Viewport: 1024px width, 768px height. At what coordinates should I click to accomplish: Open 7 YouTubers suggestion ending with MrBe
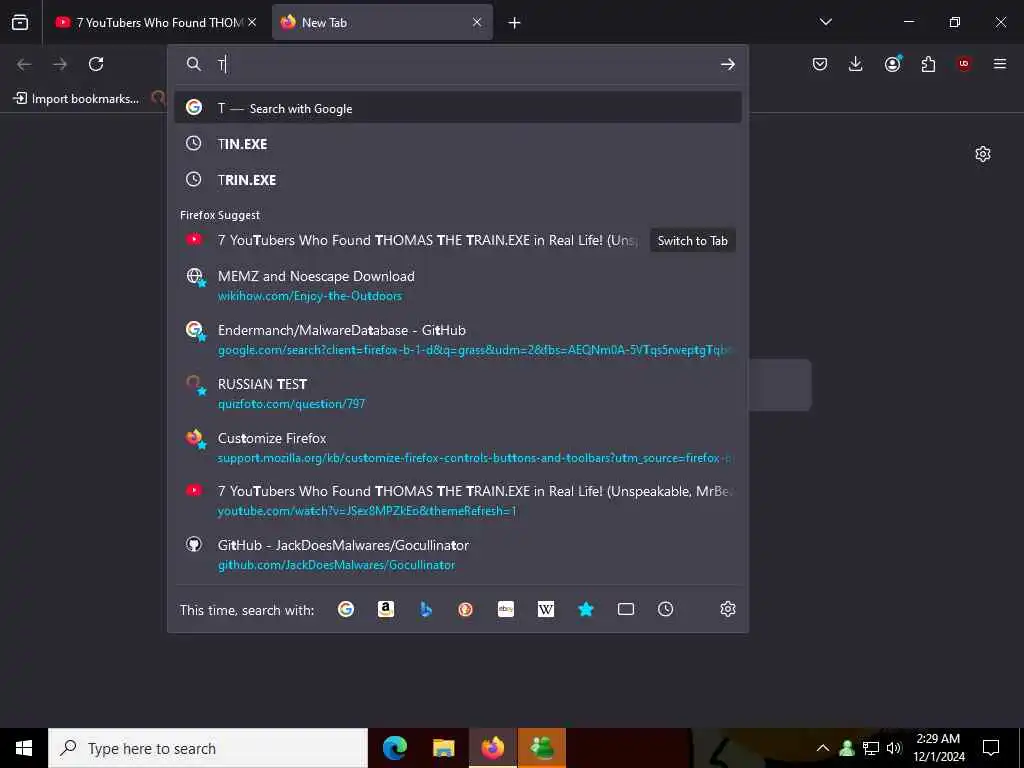pyautogui.click(x=458, y=500)
